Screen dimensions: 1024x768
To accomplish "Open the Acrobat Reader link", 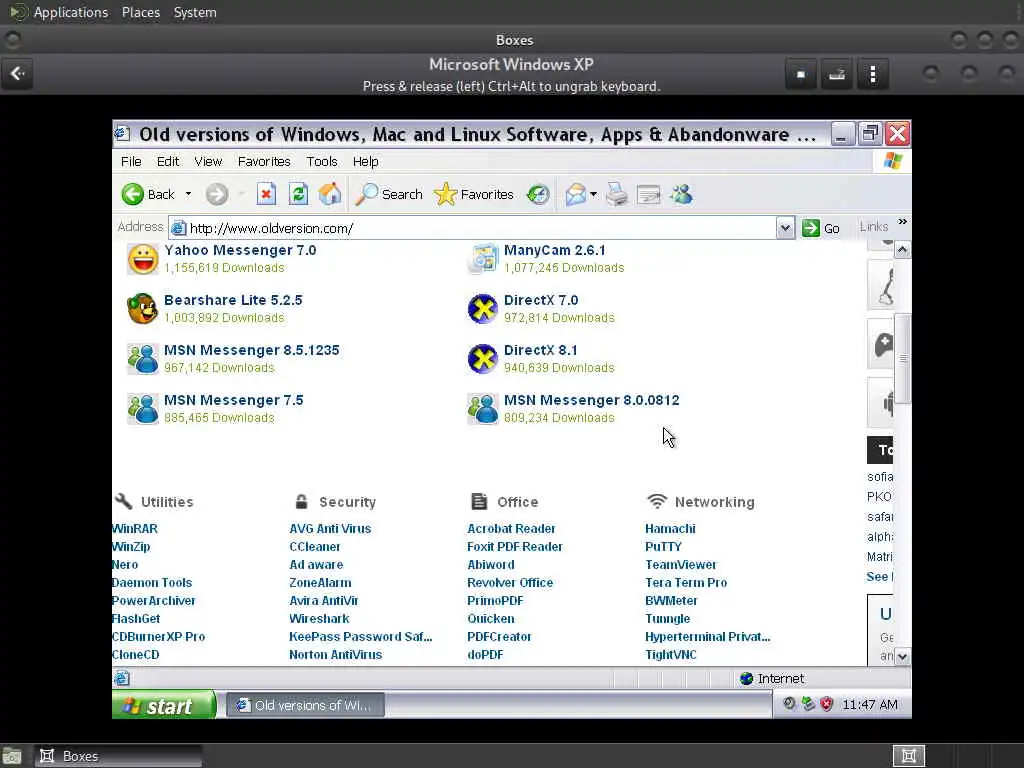I will [x=511, y=528].
